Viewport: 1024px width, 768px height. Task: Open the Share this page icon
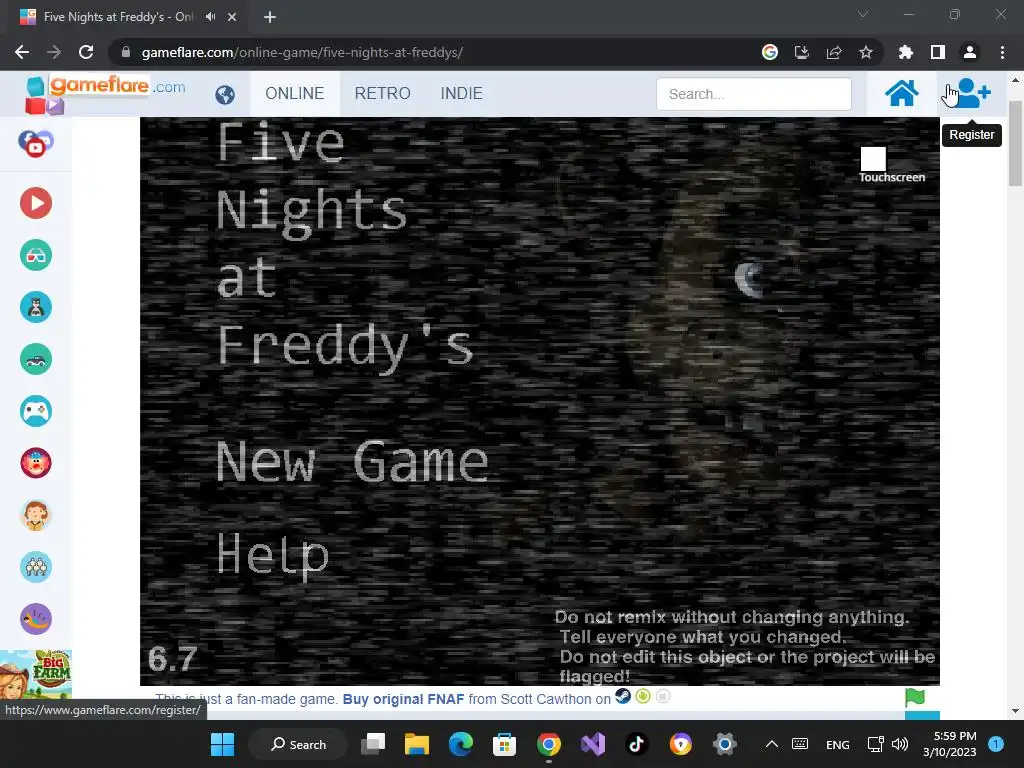tap(834, 52)
